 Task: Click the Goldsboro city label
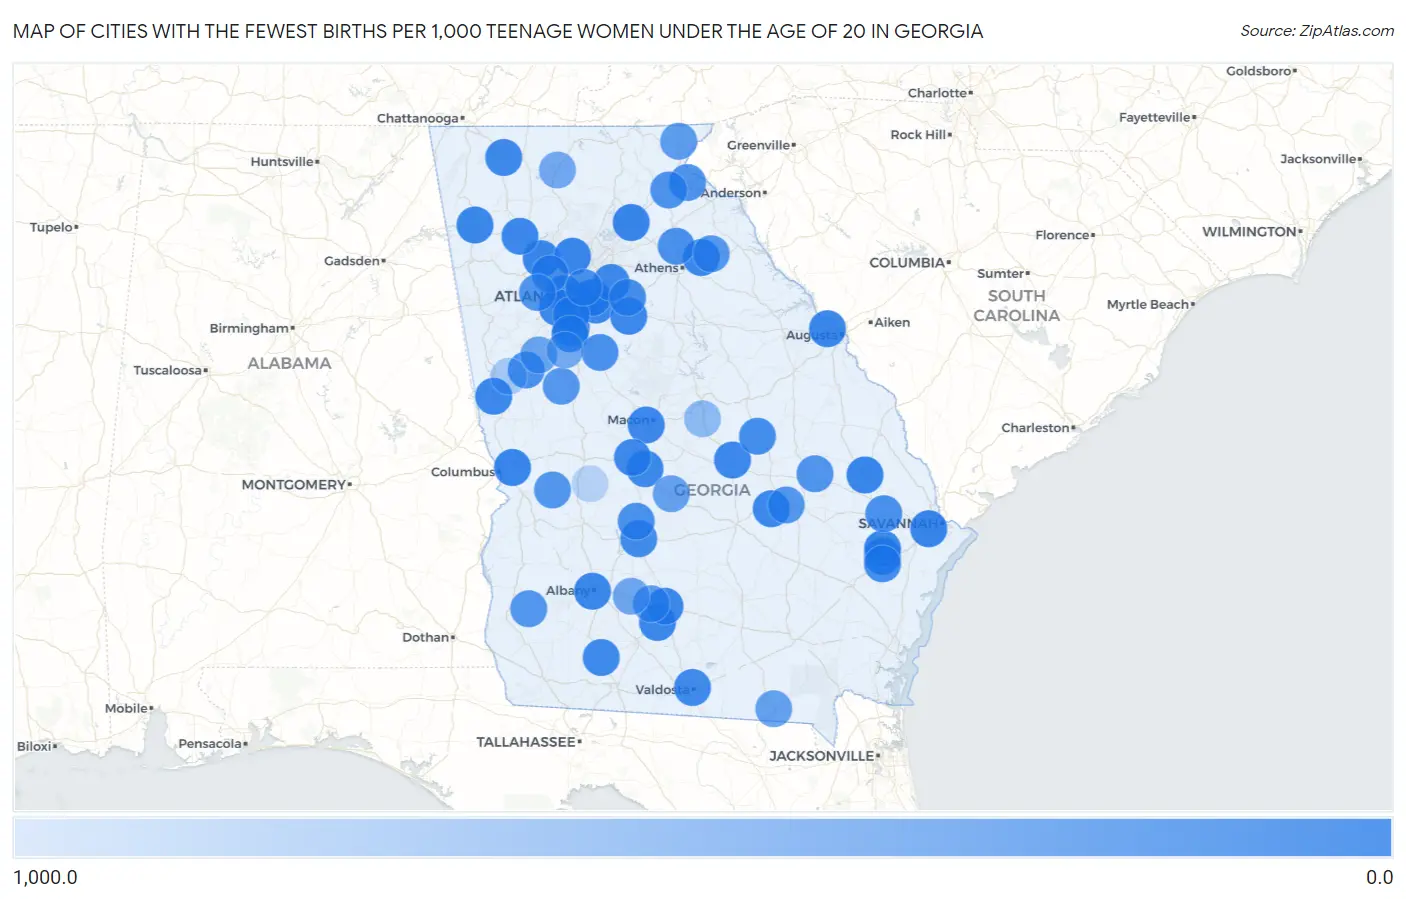(1259, 71)
